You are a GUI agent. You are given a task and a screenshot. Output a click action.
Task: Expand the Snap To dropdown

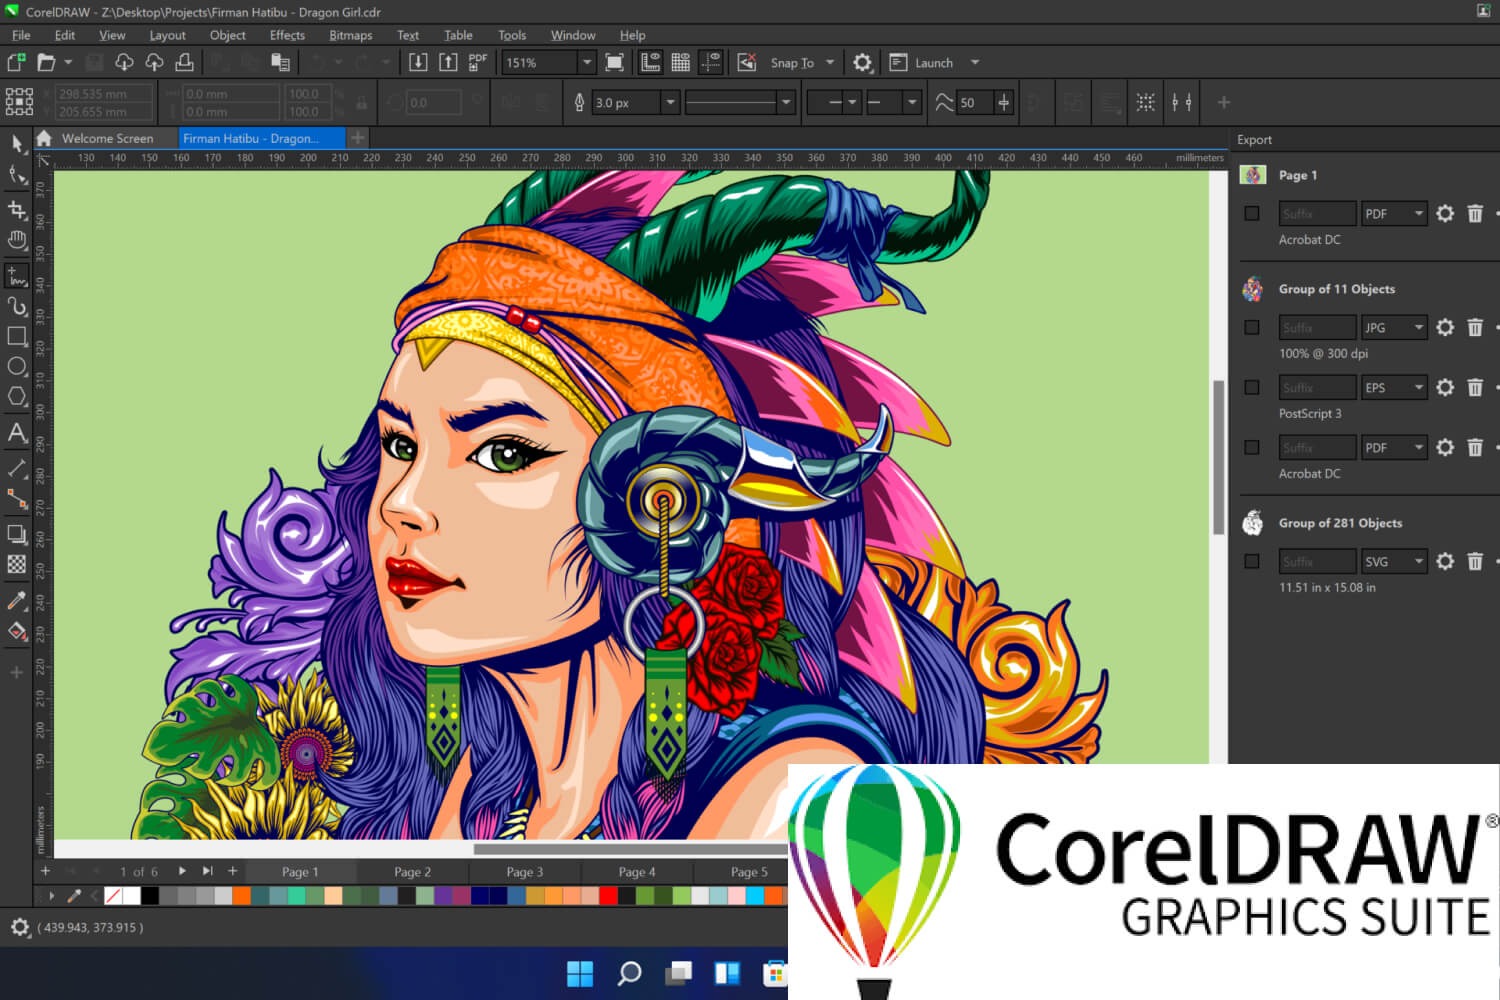[830, 62]
